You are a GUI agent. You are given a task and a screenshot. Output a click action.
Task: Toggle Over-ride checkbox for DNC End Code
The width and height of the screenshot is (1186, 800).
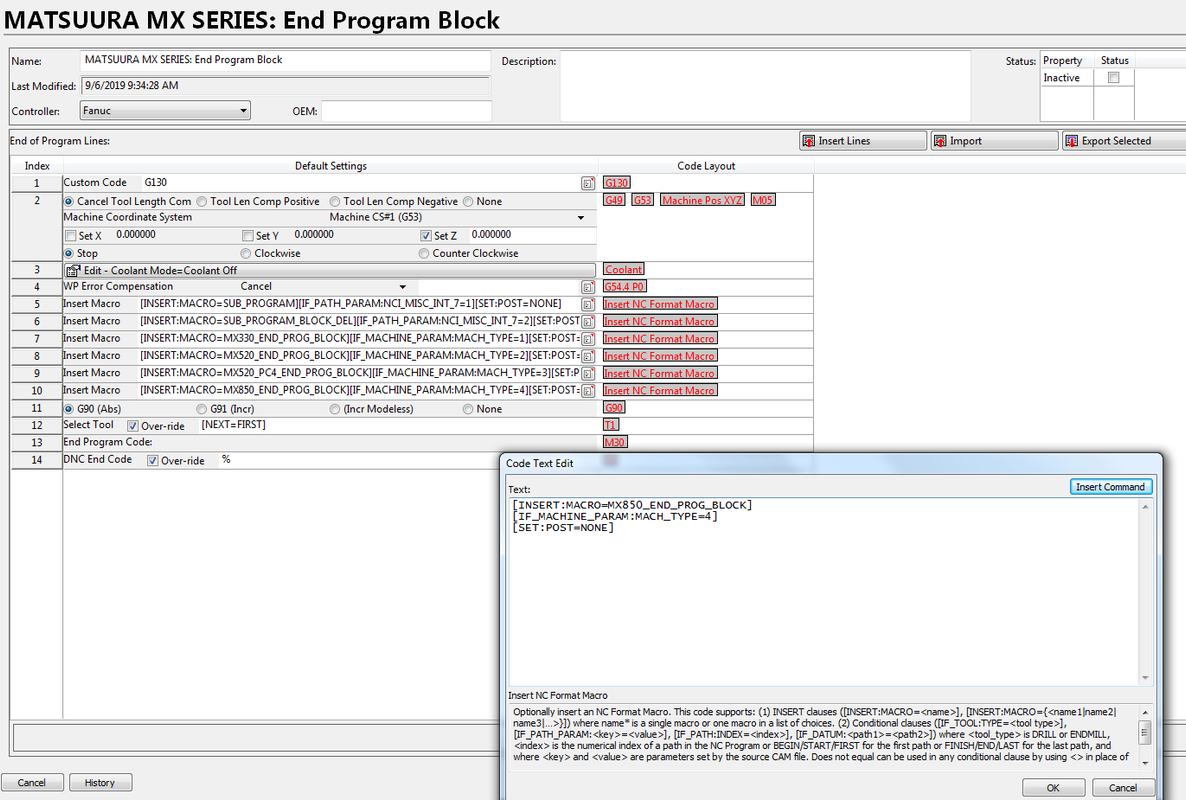tap(153, 461)
